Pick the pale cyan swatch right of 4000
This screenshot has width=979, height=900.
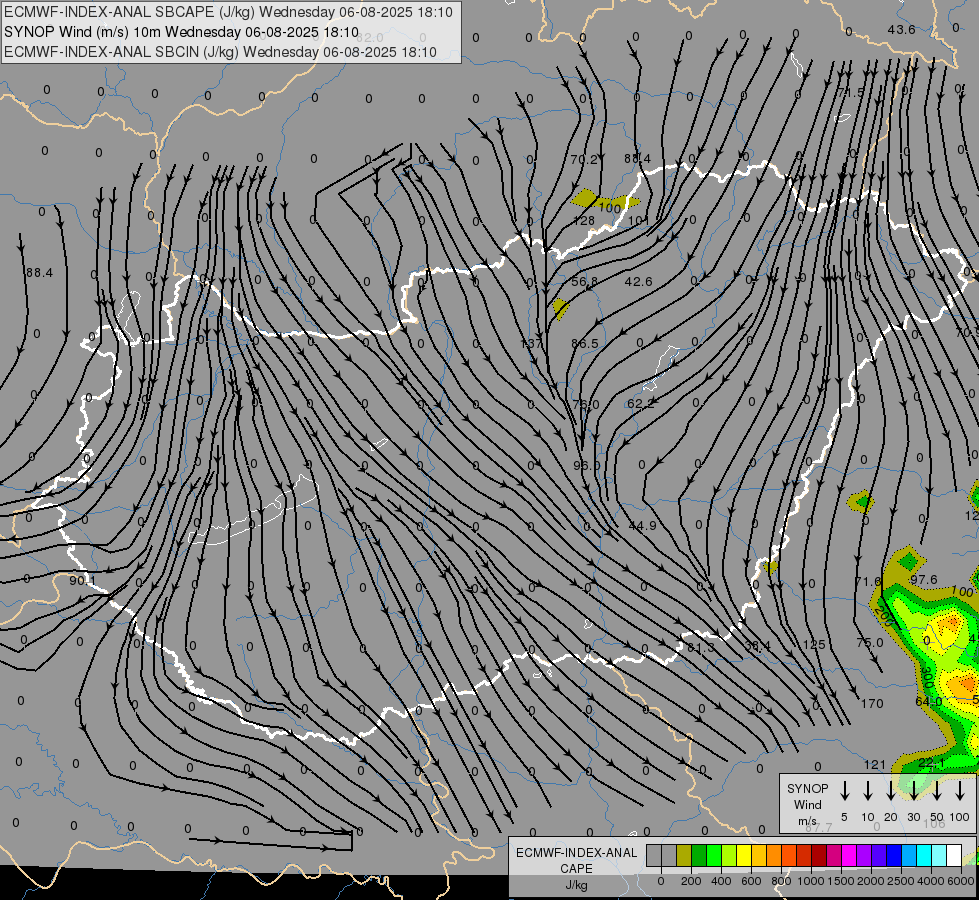point(939,855)
